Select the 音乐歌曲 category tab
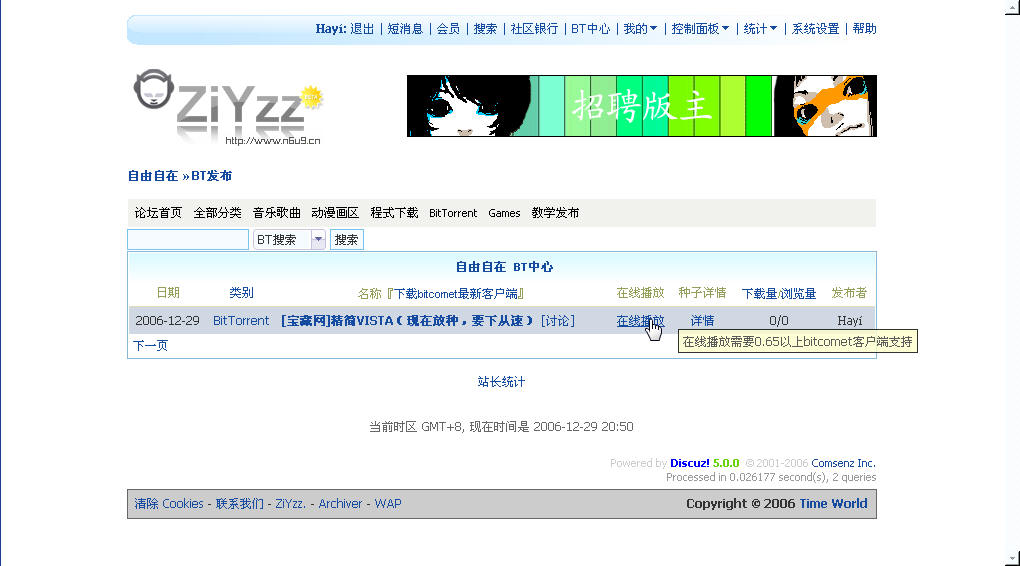1020x566 pixels. click(276, 213)
